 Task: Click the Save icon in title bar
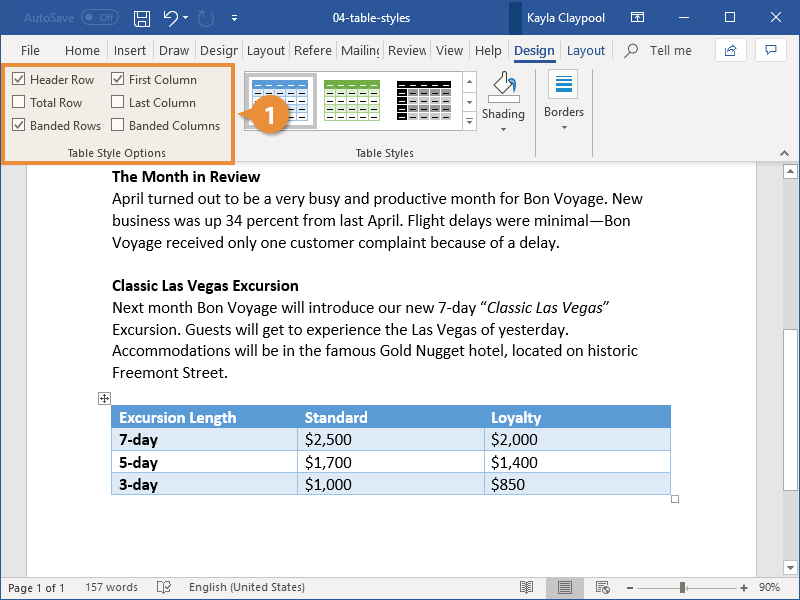pyautogui.click(x=142, y=18)
